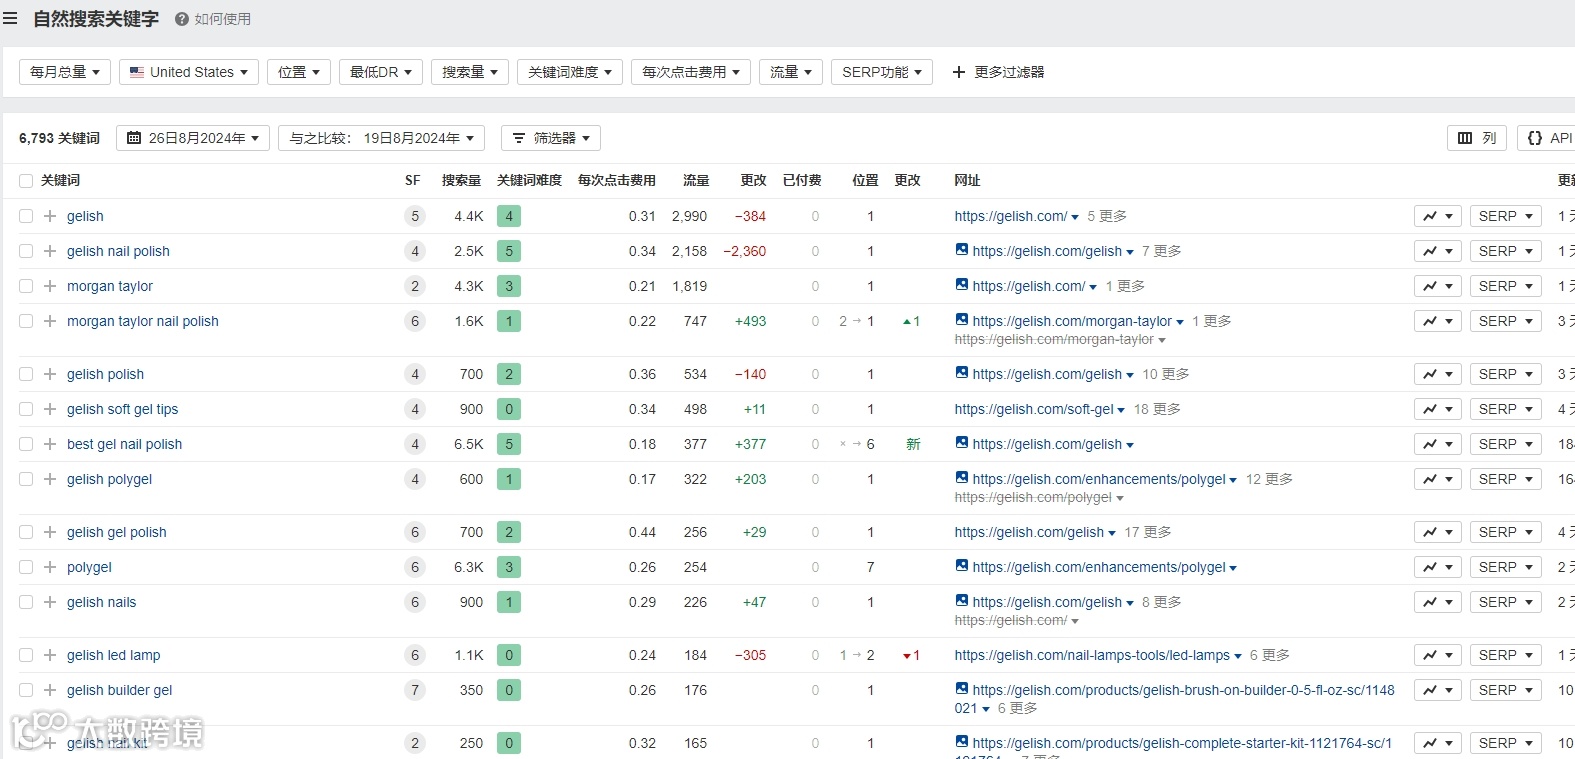Open the hamburger menu icon
This screenshot has width=1575, height=759.
pos(10,19)
